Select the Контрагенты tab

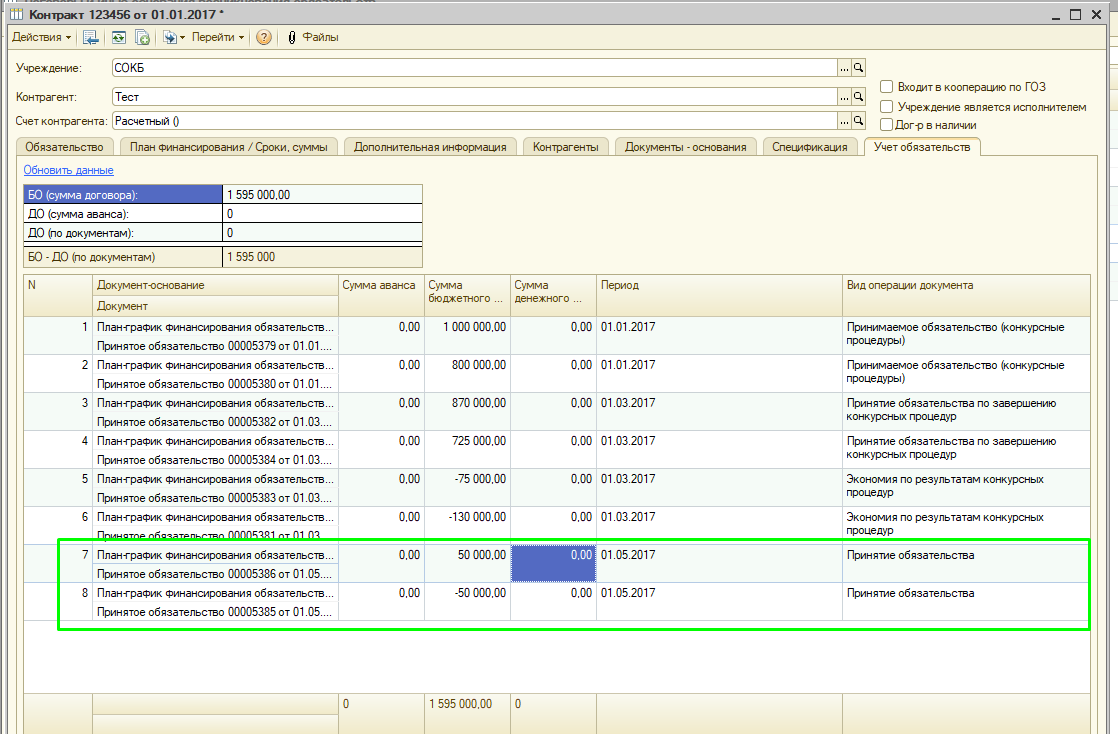pos(565,147)
